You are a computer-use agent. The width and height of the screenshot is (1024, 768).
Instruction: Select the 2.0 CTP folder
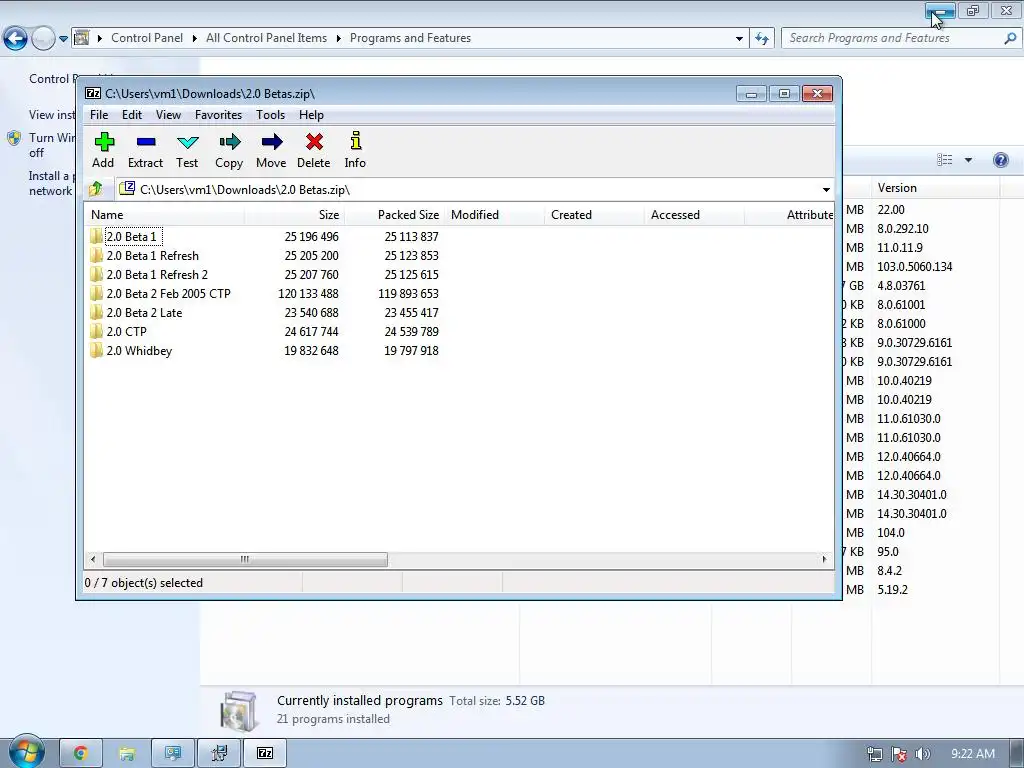tap(127, 331)
